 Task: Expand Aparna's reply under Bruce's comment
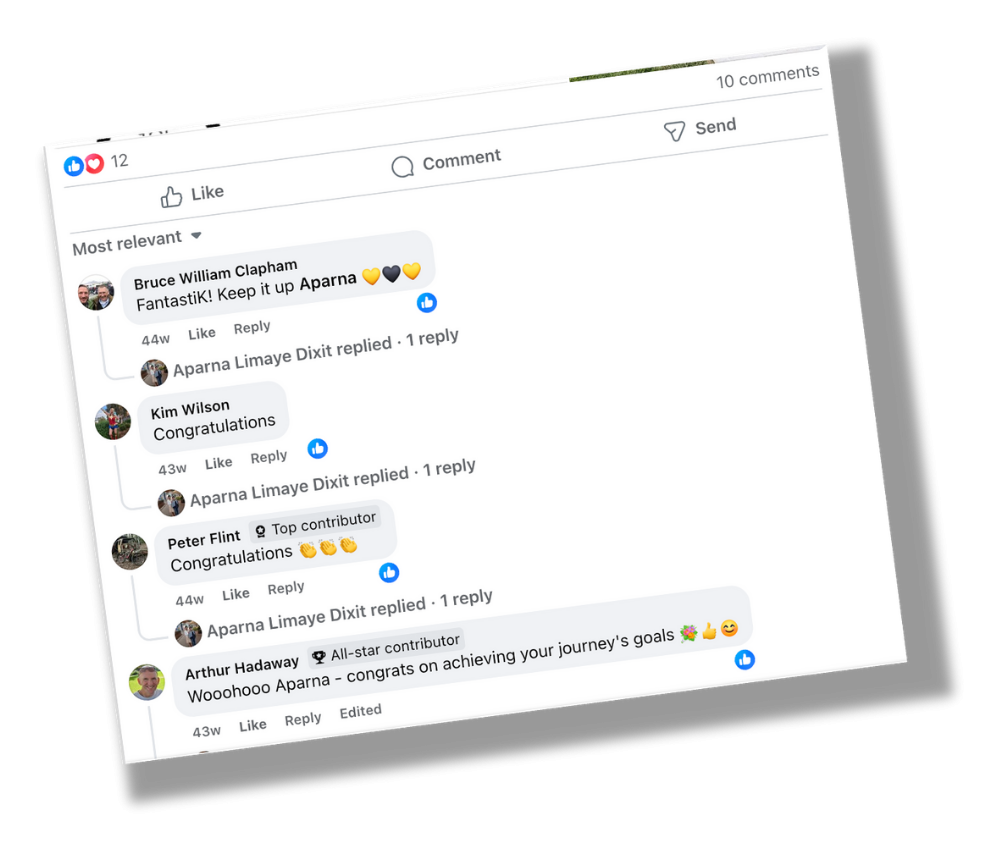316,353
